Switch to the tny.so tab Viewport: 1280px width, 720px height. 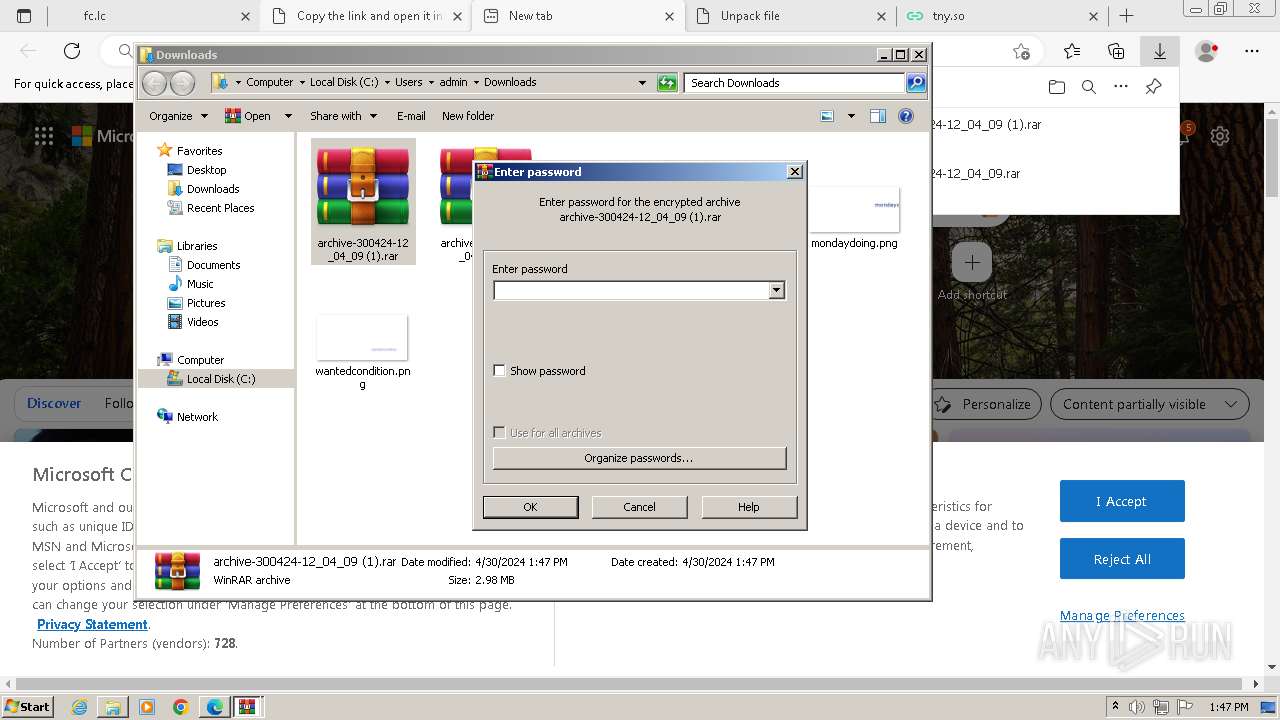(1002, 16)
